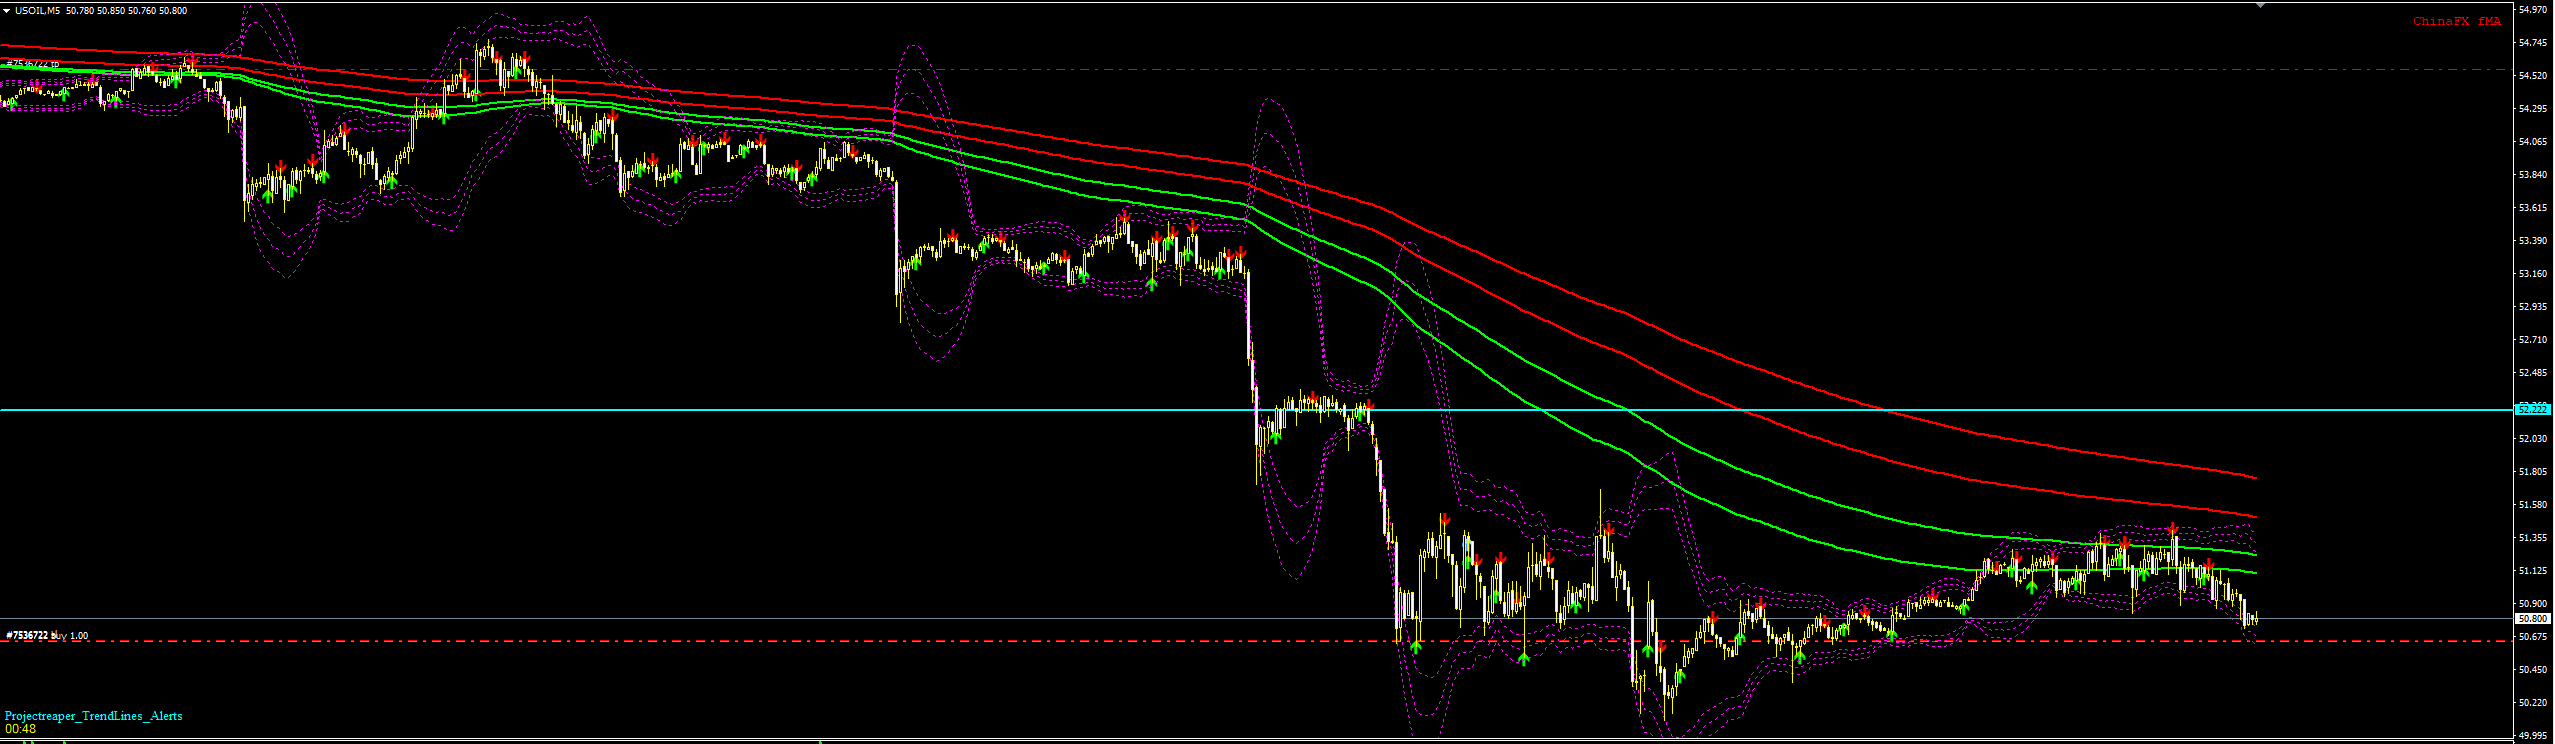Select the USOIL,M5 chart title text
Viewport: 2555px width, 744px height.
click(x=39, y=10)
